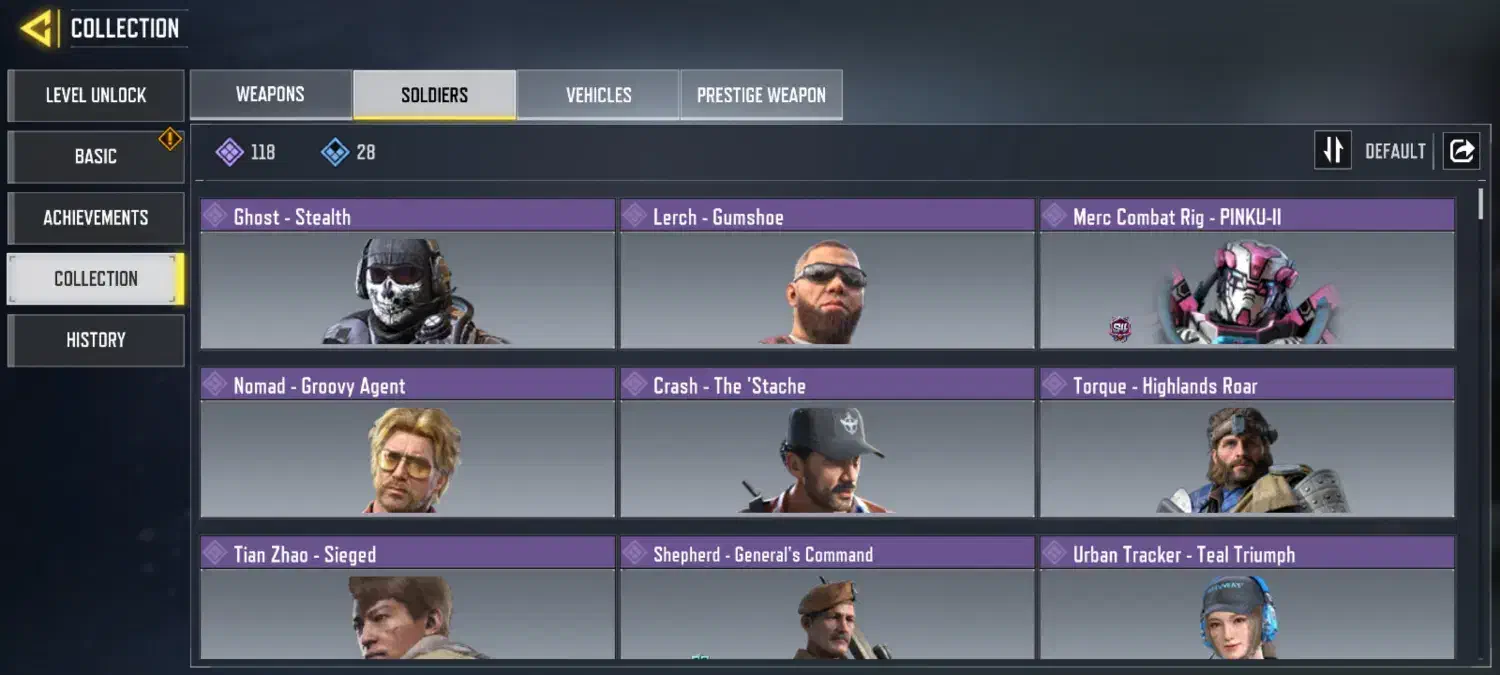Select the Lerch - Gumshoe soldier card
Viewport: 1500px width, 675px height.
pos(827,274)
